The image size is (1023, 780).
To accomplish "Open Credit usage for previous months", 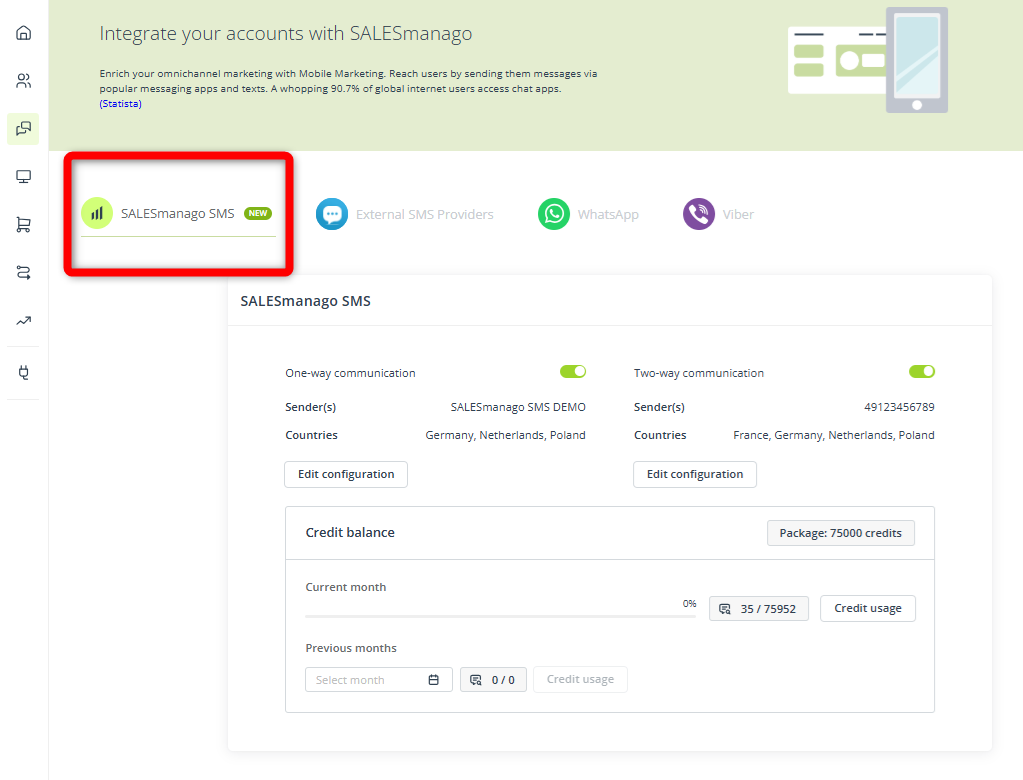I will pos(580,680).
